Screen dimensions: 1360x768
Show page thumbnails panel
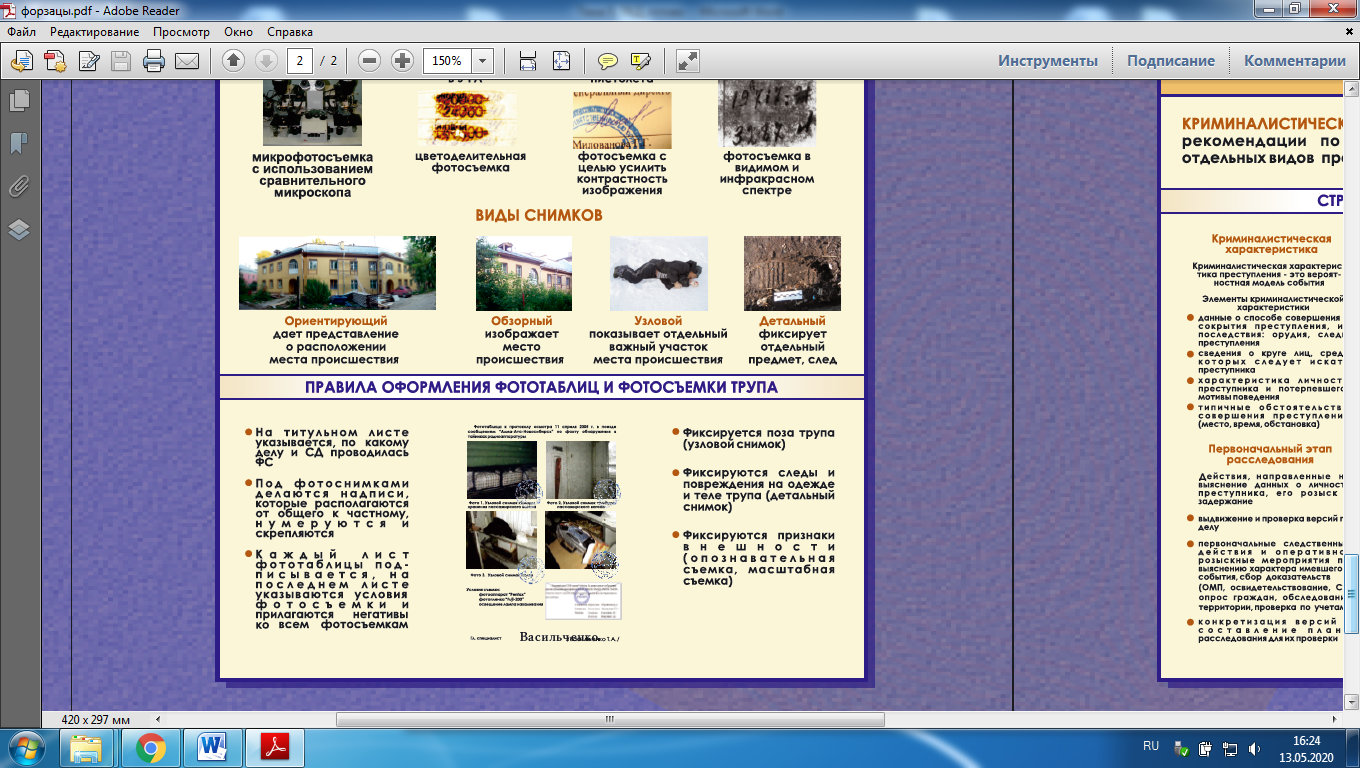click(18, 100)
